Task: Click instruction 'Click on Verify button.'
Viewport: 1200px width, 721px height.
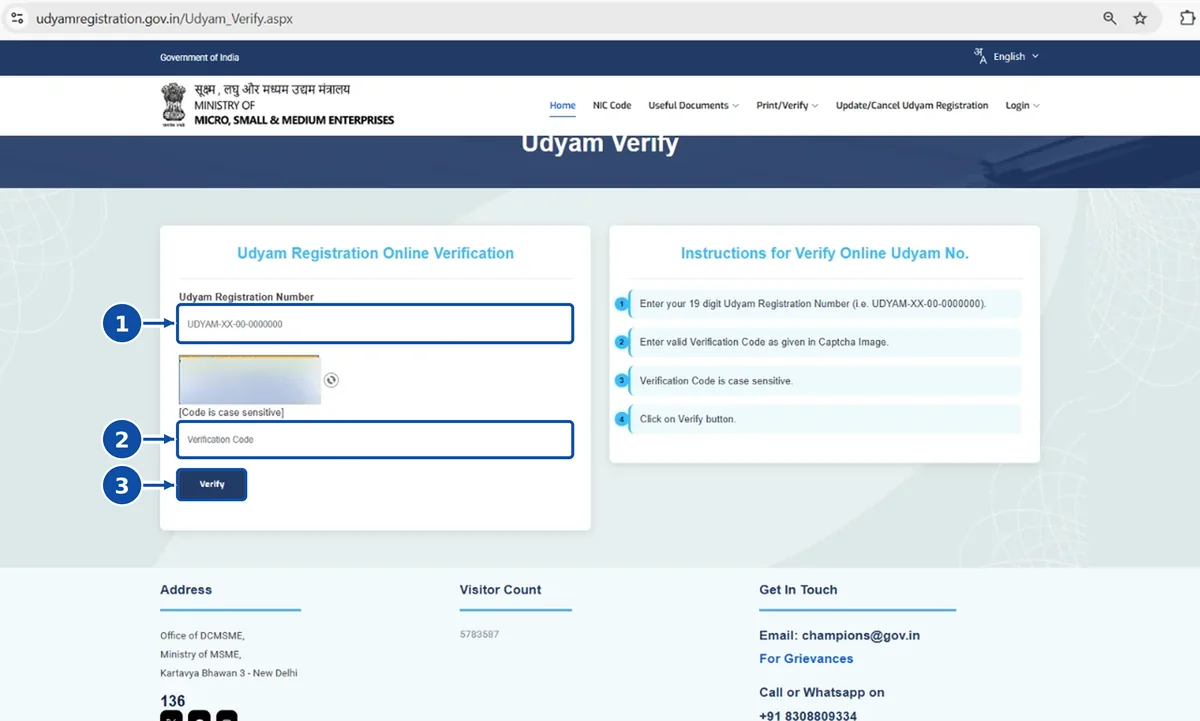Action: coord(687,419)
